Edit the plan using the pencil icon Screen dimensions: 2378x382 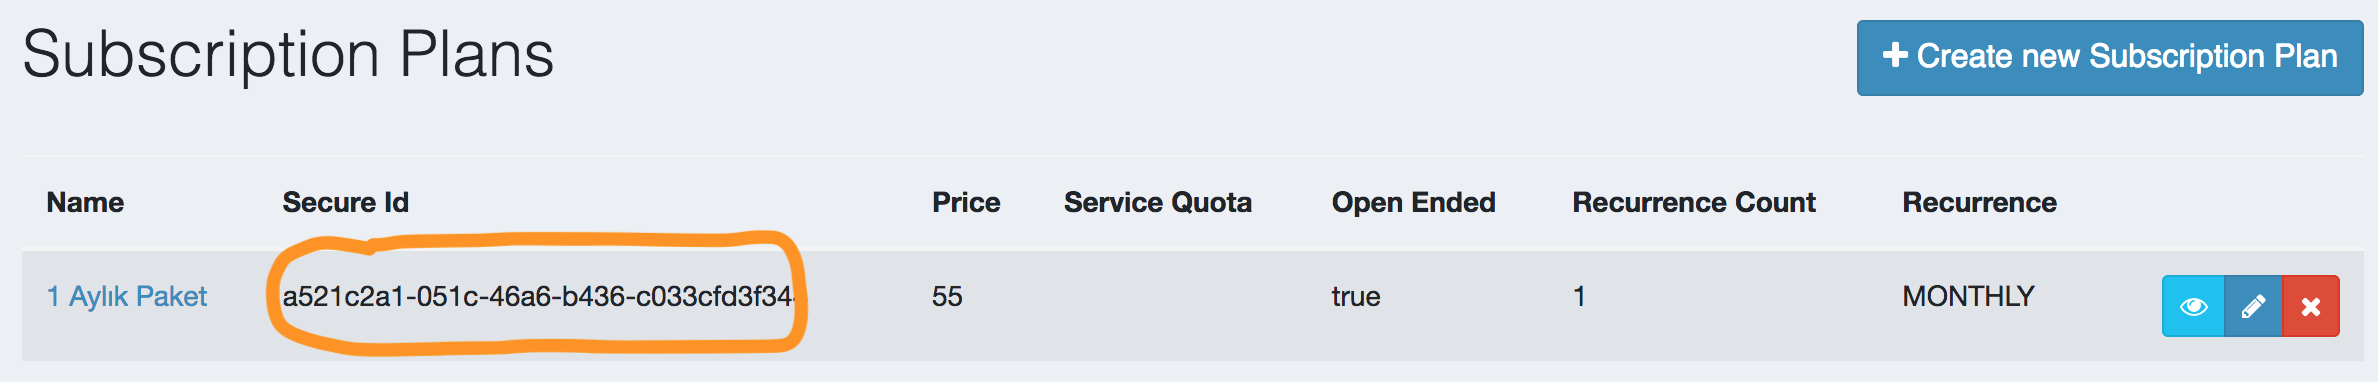point(2253,306)
